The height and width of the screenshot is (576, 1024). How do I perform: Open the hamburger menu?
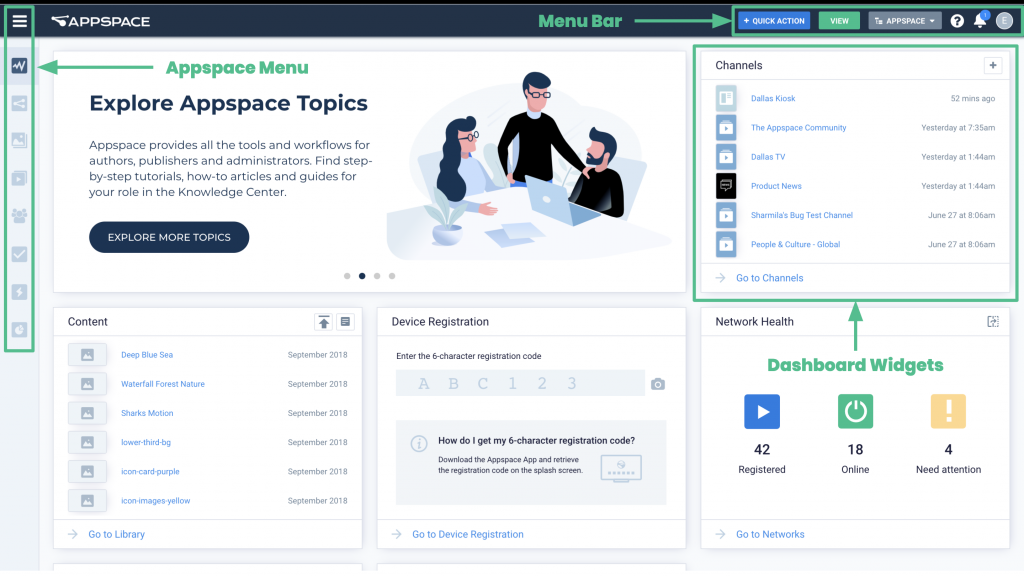click(x=20, y=21)
